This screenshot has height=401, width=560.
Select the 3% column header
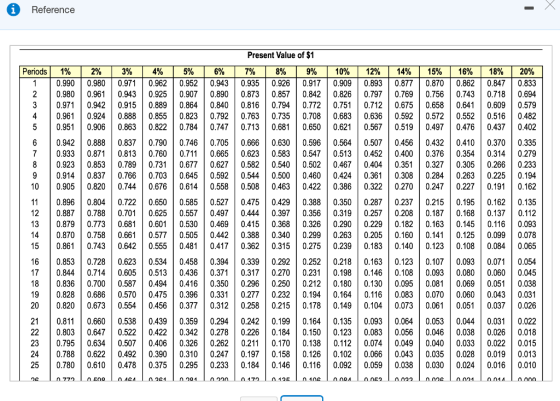tap(127, 71)
